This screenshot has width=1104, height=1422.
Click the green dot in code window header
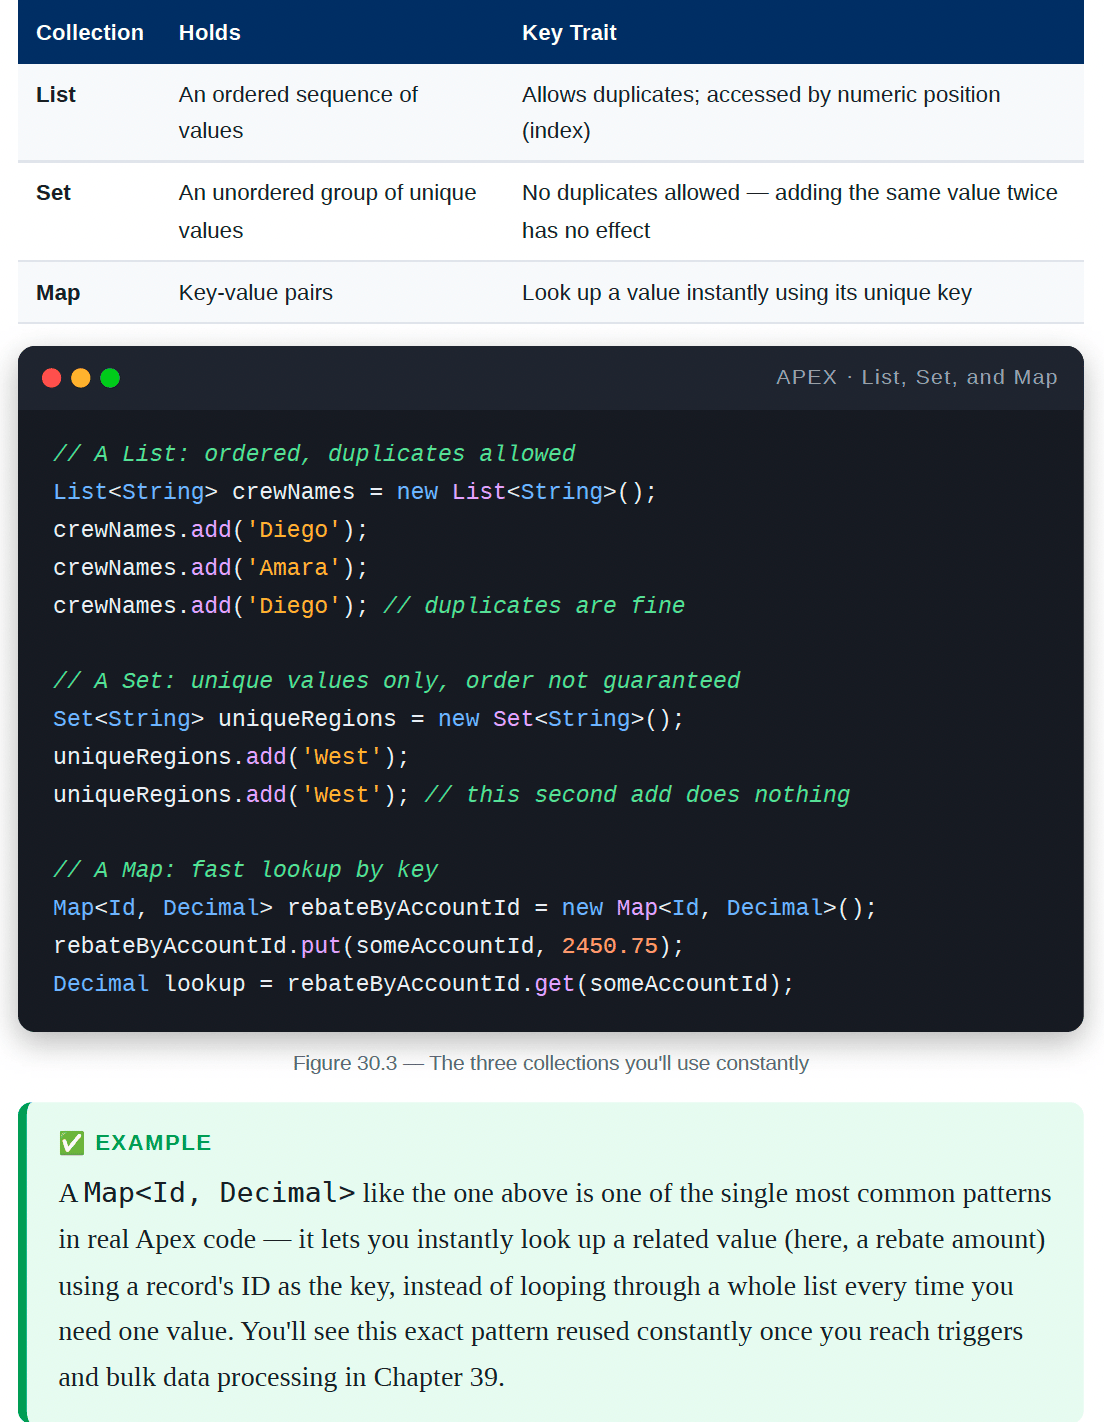pyautogui.click(x=110, y=378)
